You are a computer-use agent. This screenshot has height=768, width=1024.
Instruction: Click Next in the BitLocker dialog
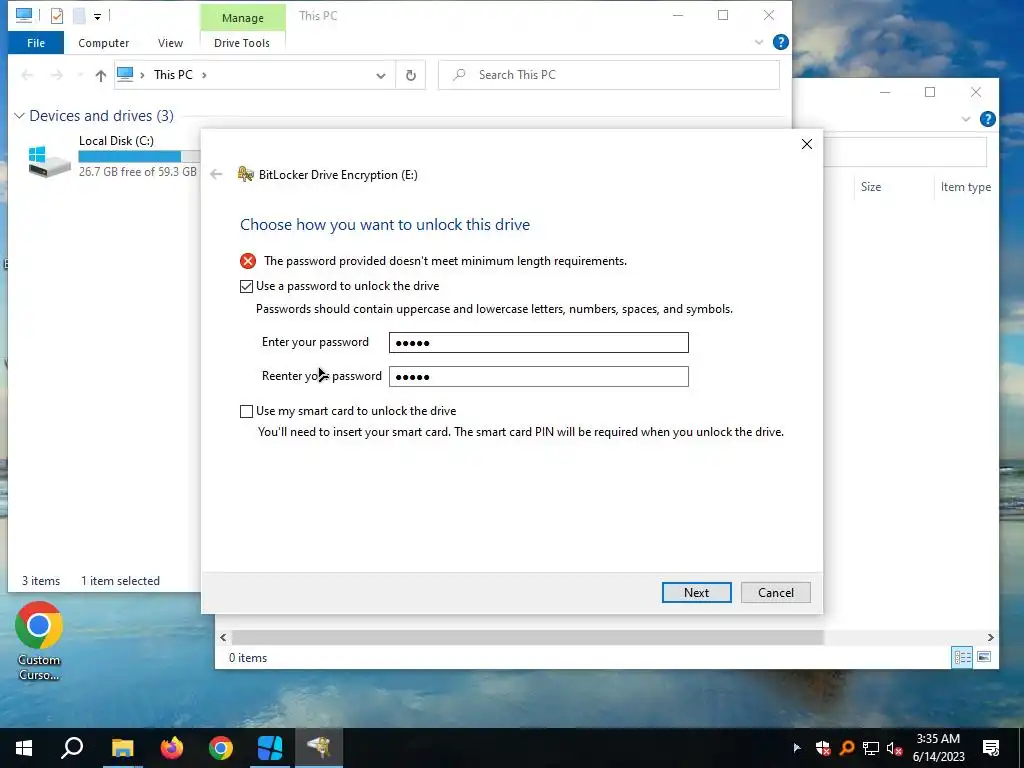point(696,592)
